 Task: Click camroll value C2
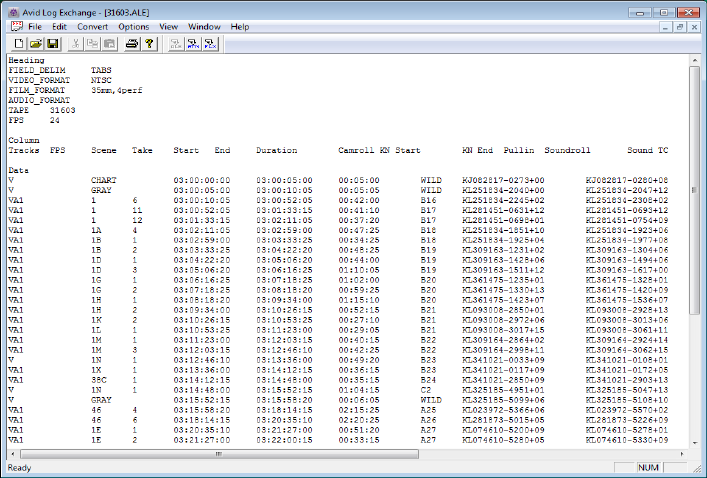pos(426,390)
